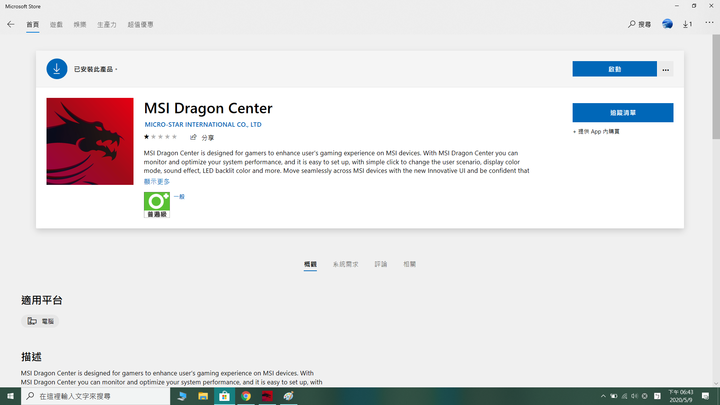This screenshot has height=405, width=720.
Task: Select the 系統需求 section tab
Action: tap(346, 264)
